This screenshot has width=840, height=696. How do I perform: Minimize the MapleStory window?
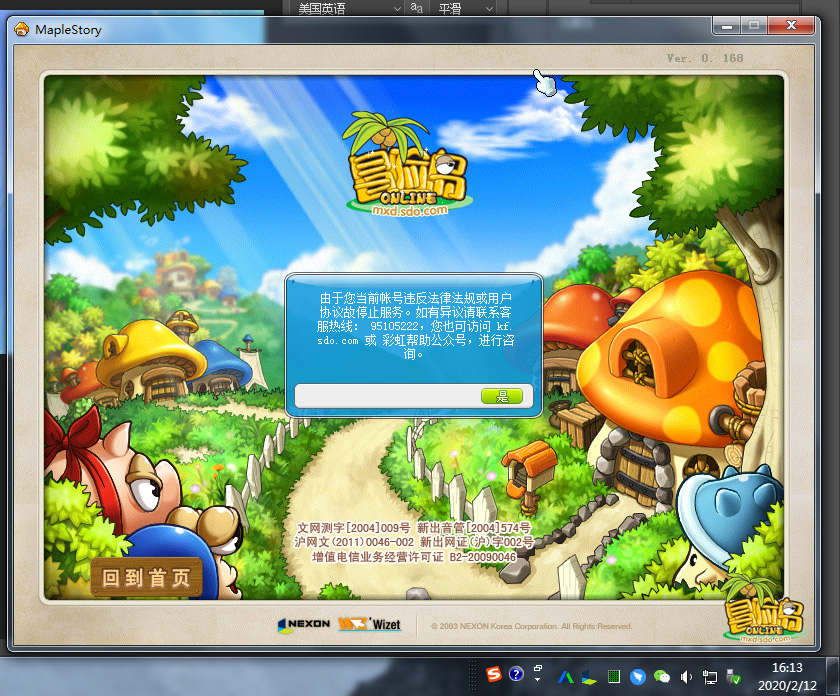[726, 26]
